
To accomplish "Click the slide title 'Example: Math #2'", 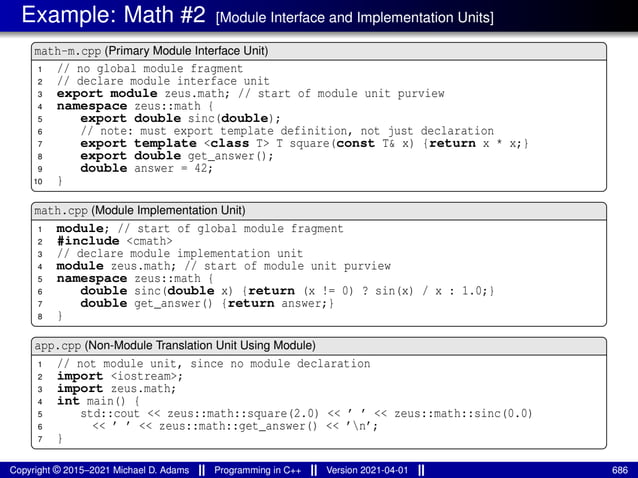I will click(114, 15).
